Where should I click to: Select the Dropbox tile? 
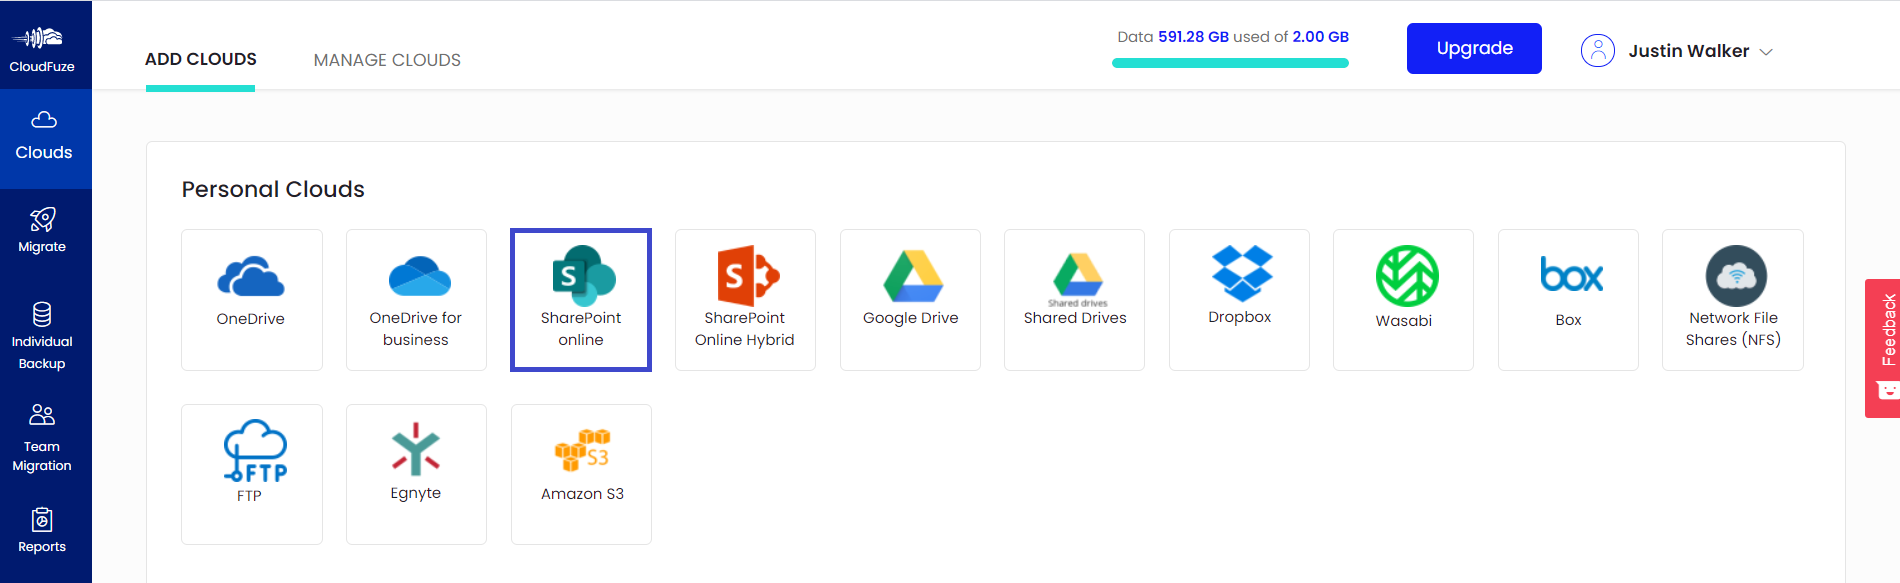(x=1239, y=300)
